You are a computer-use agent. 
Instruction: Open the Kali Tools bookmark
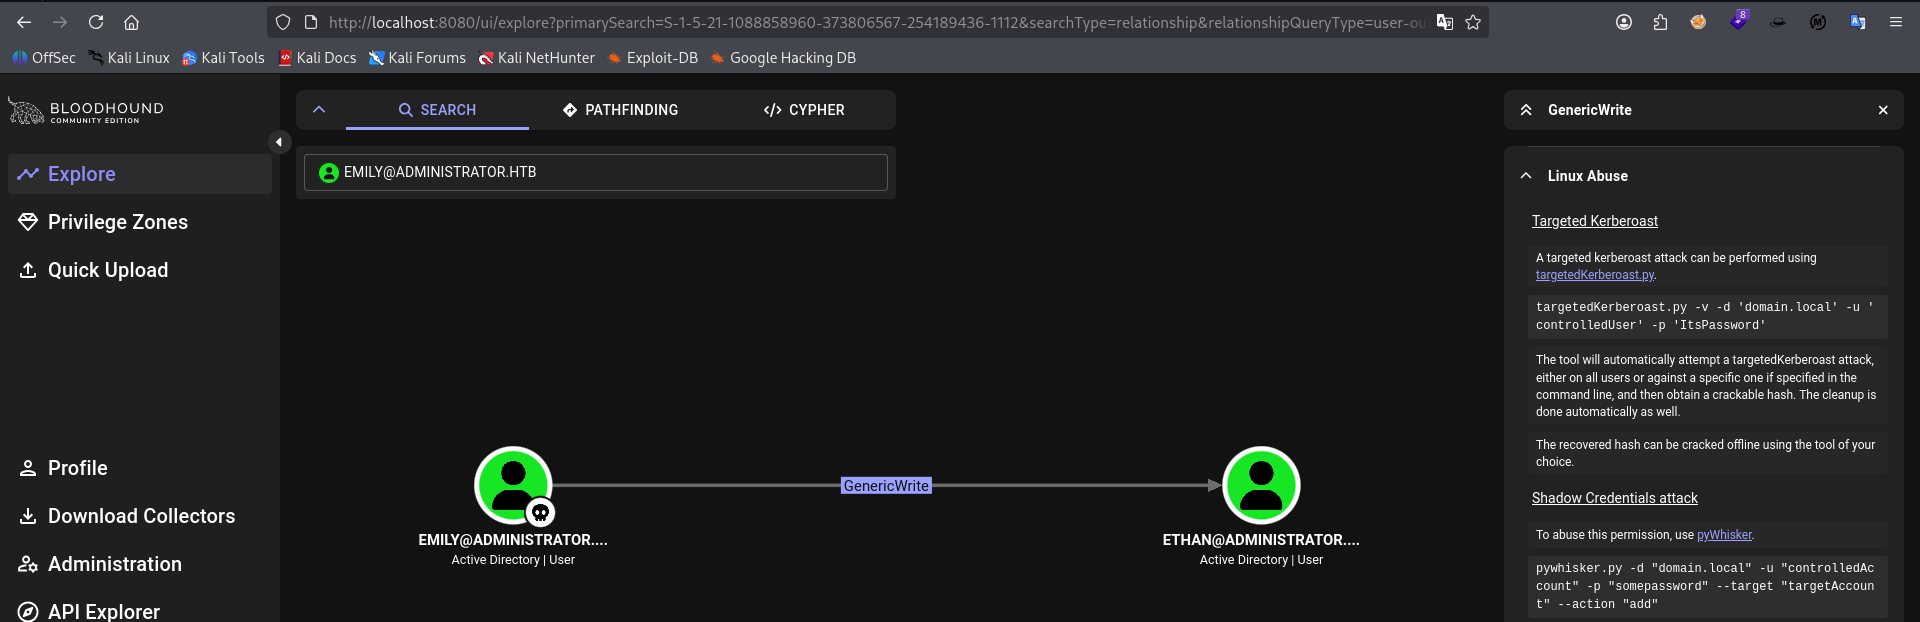(x=223, y=58)
